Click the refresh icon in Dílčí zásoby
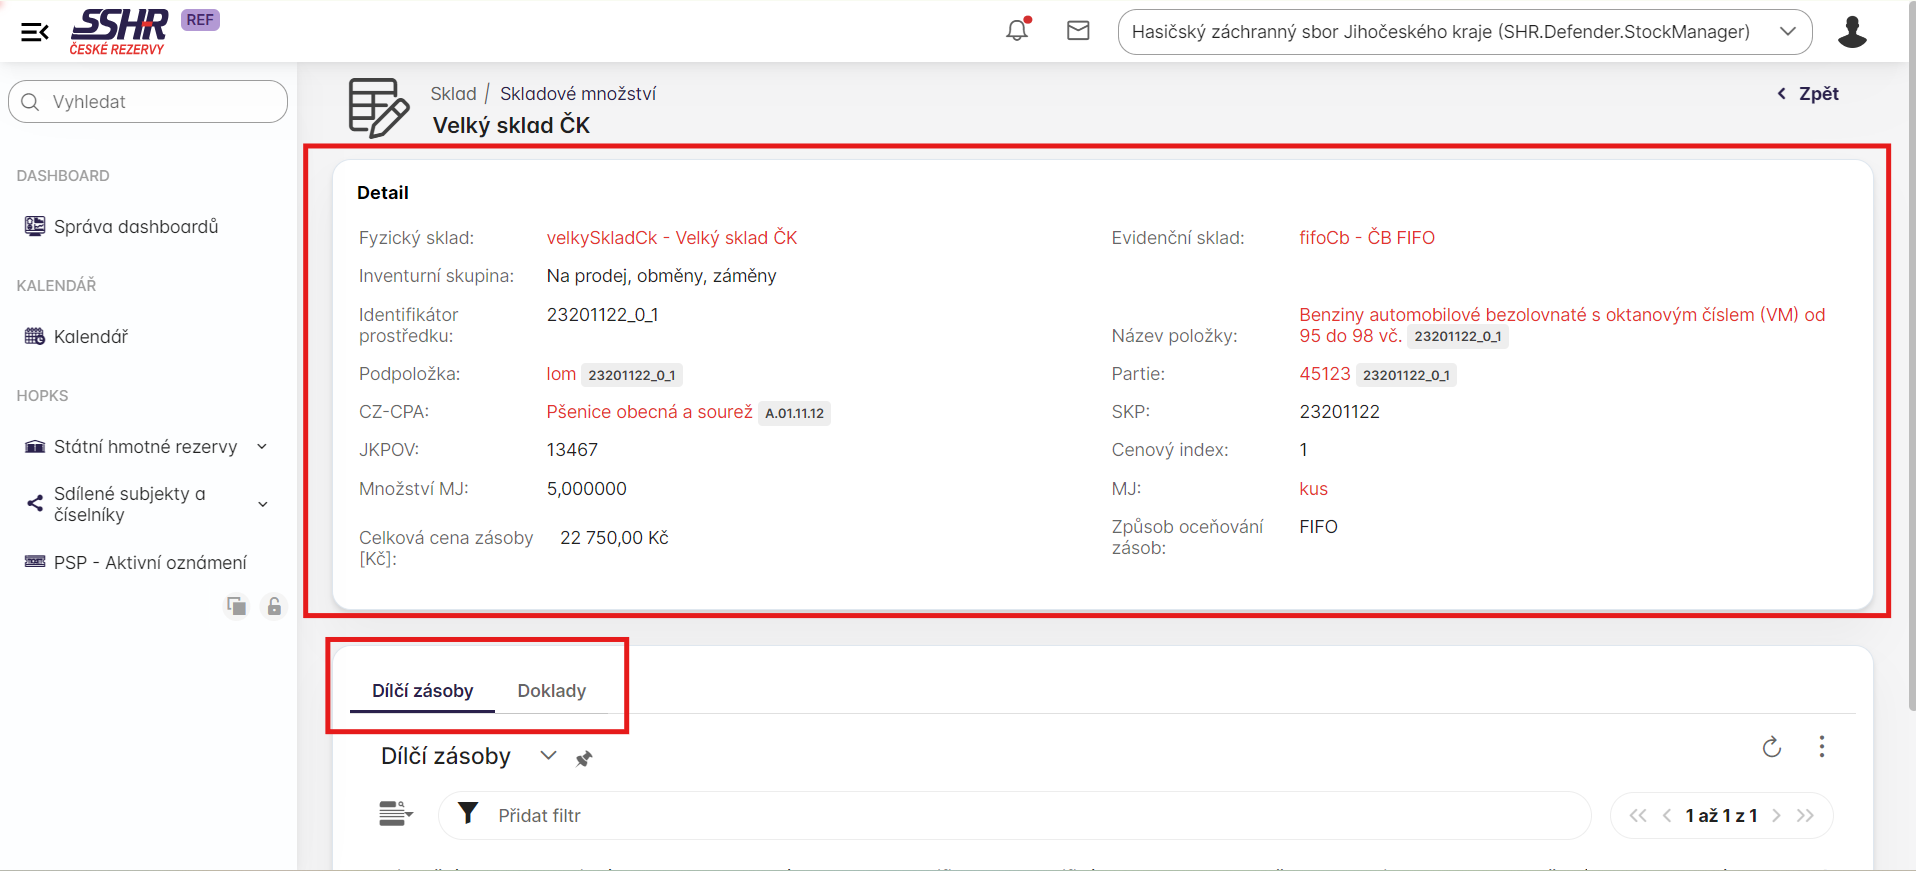 click(1771, 747)
